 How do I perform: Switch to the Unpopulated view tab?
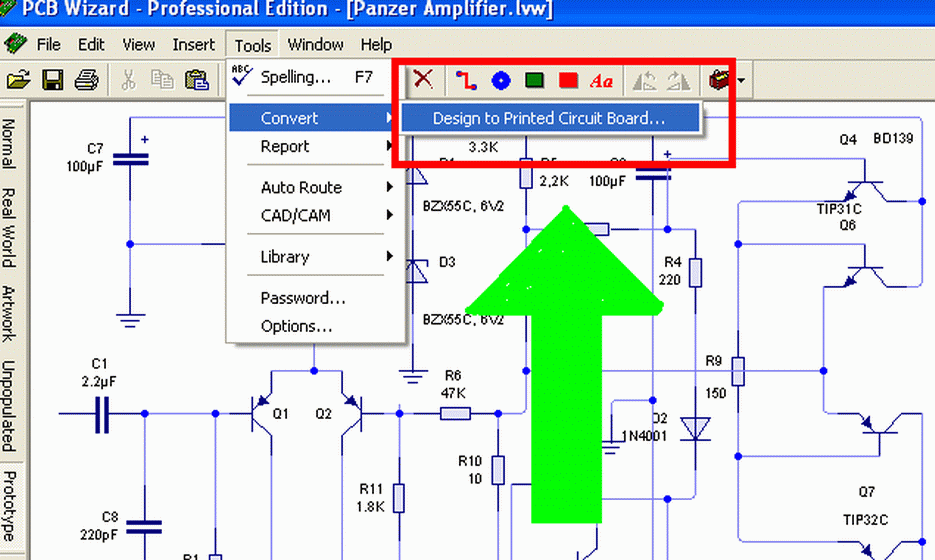[x=10, y=406]
